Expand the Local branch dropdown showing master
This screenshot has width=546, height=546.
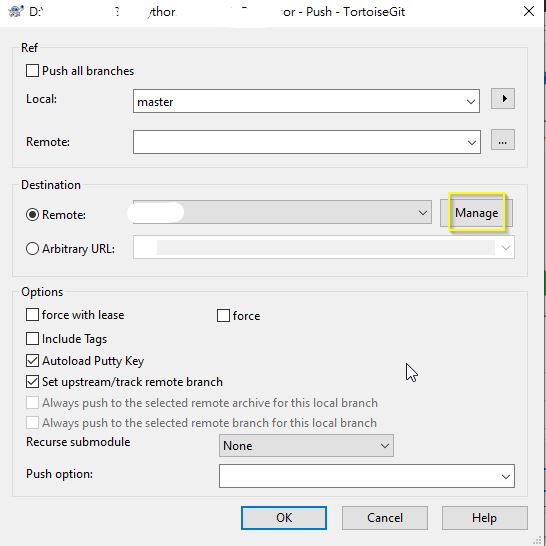(306, 101)
